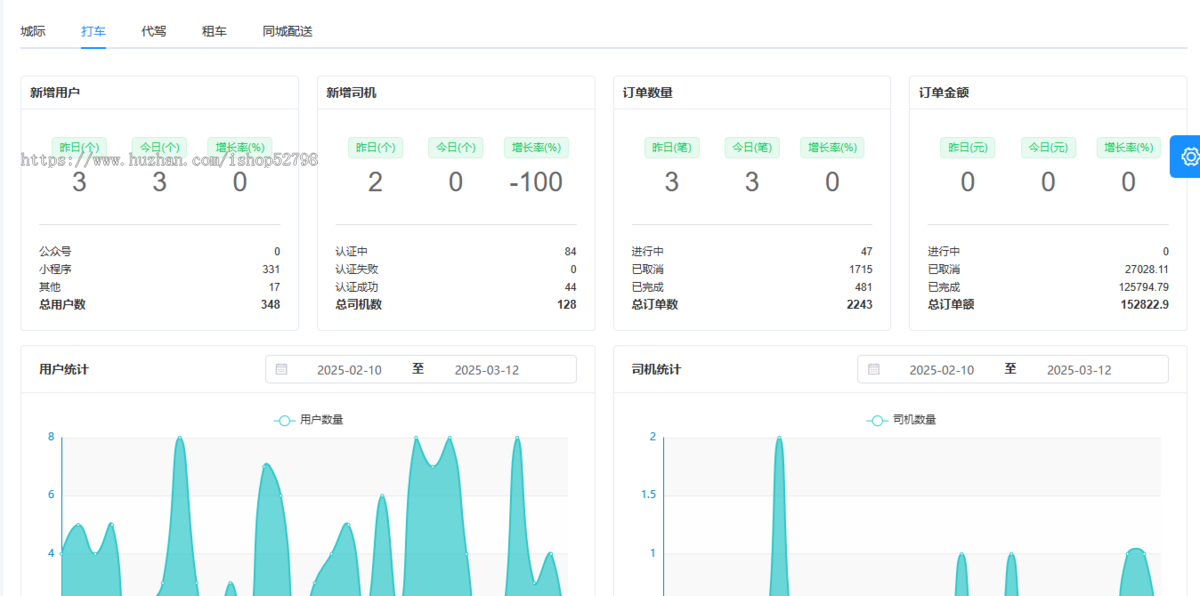Click the 用户数量 area chart
The height and width of the screenshot is (596, 1200).
[315, 516]
